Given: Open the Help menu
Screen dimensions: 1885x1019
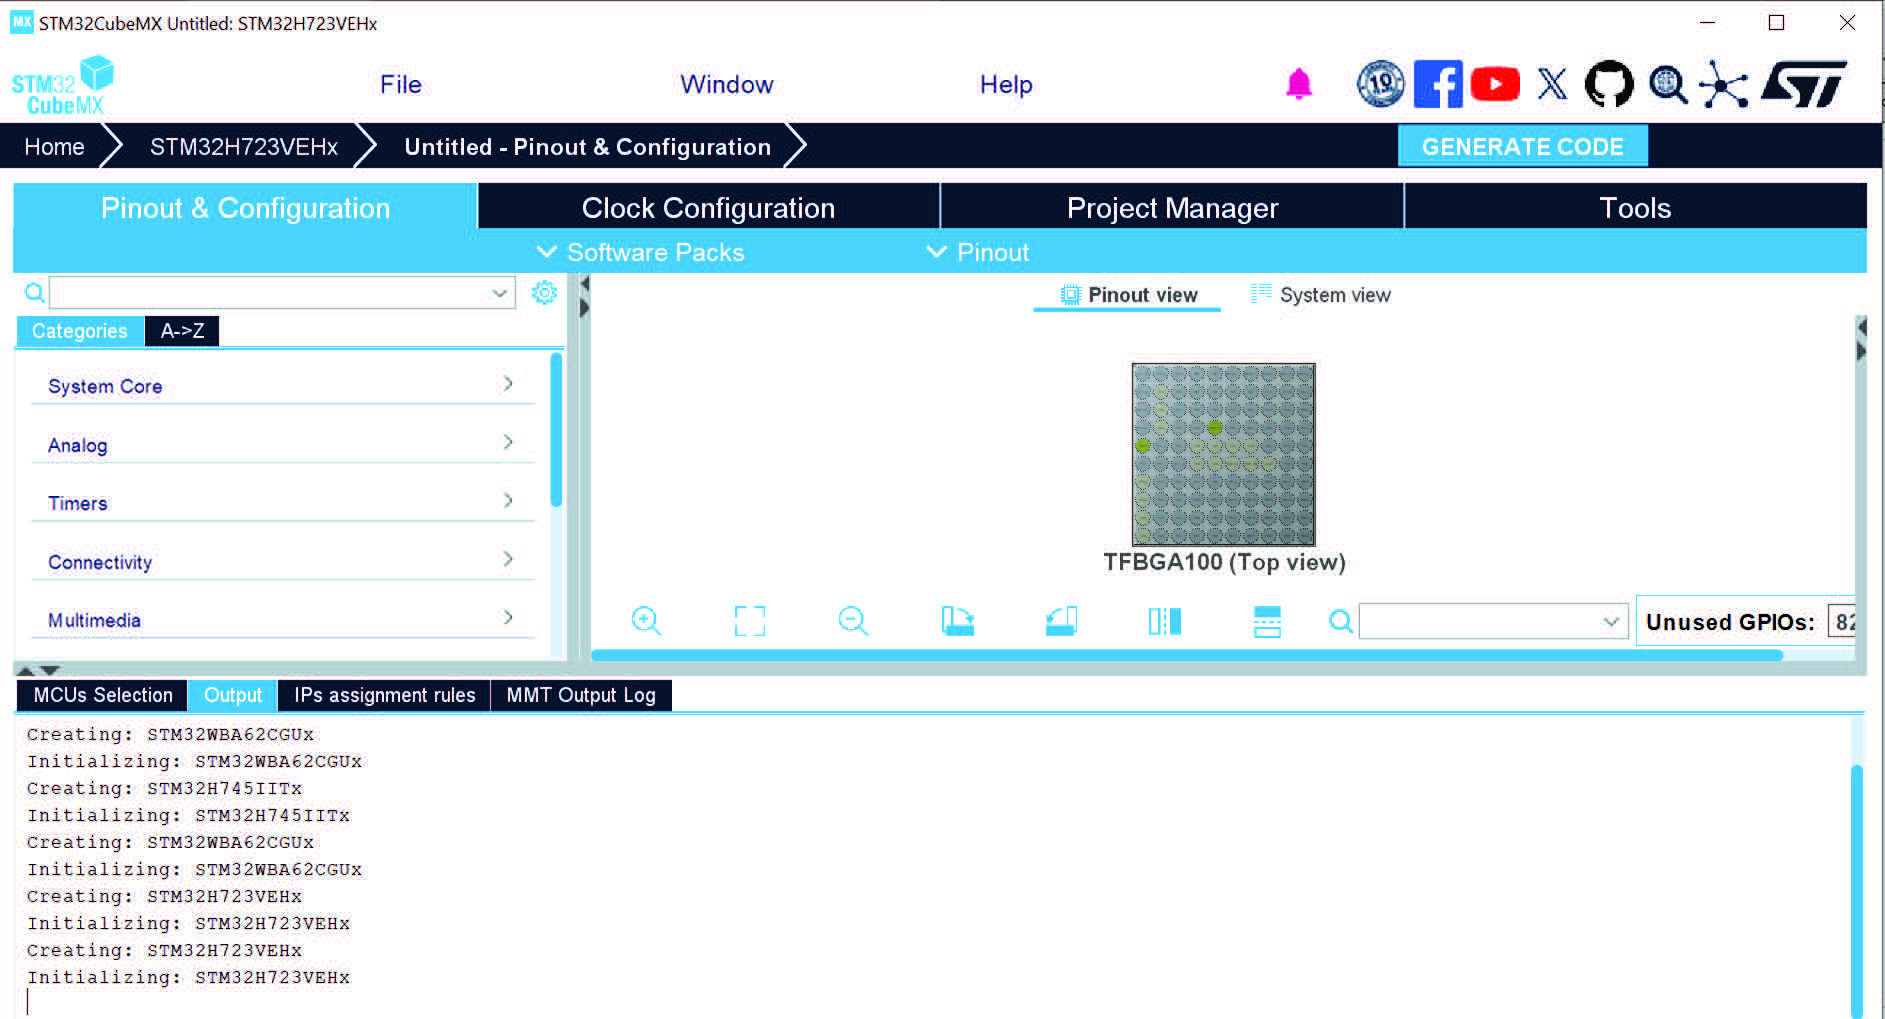Looking at the screenshot, I should 1006,84.
